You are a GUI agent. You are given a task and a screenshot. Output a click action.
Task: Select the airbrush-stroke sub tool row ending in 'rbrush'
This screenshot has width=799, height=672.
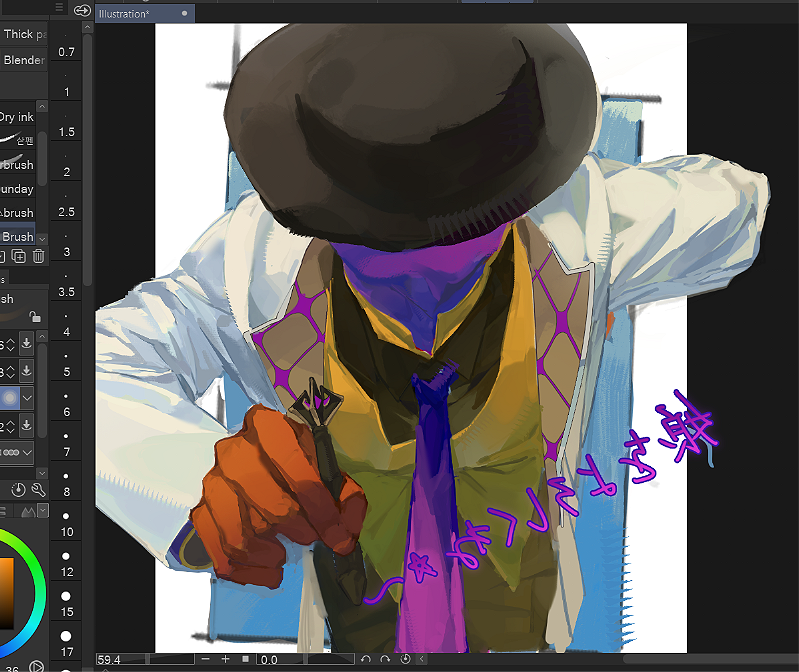[17, 163]
